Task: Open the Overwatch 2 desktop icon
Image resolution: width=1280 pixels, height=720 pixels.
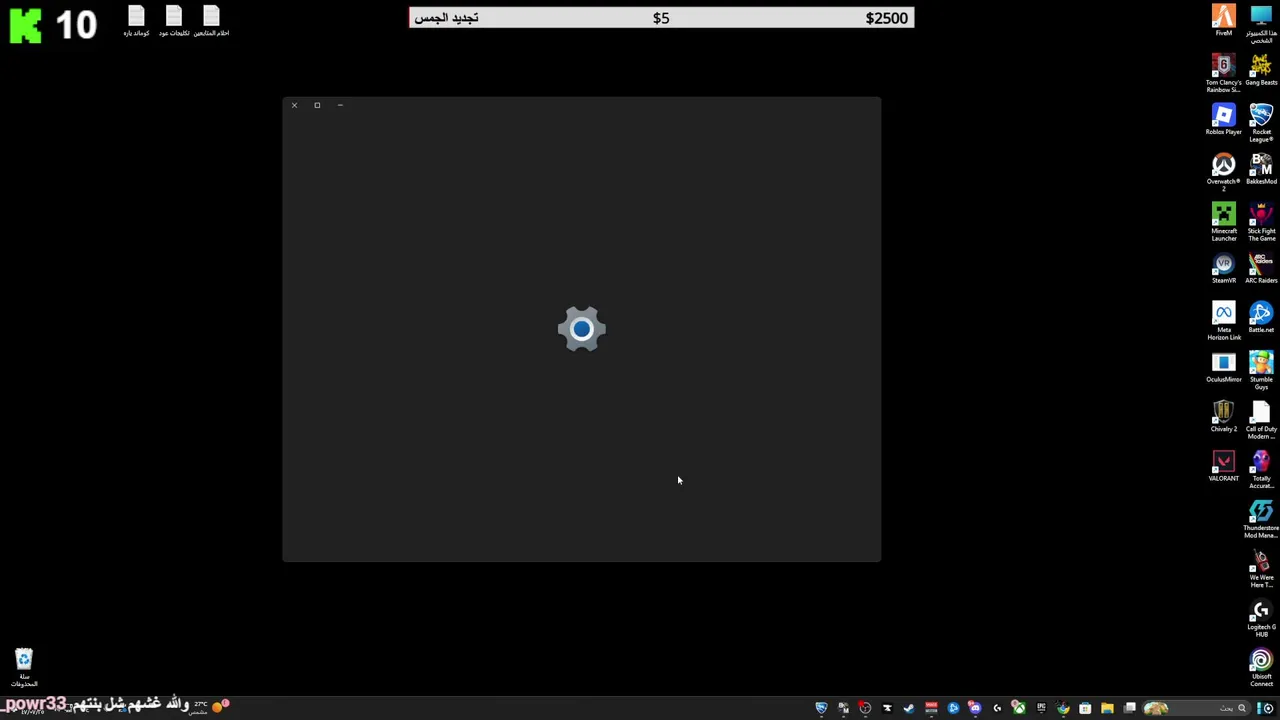Action: pyautogui.click(x=1224, y=171)
